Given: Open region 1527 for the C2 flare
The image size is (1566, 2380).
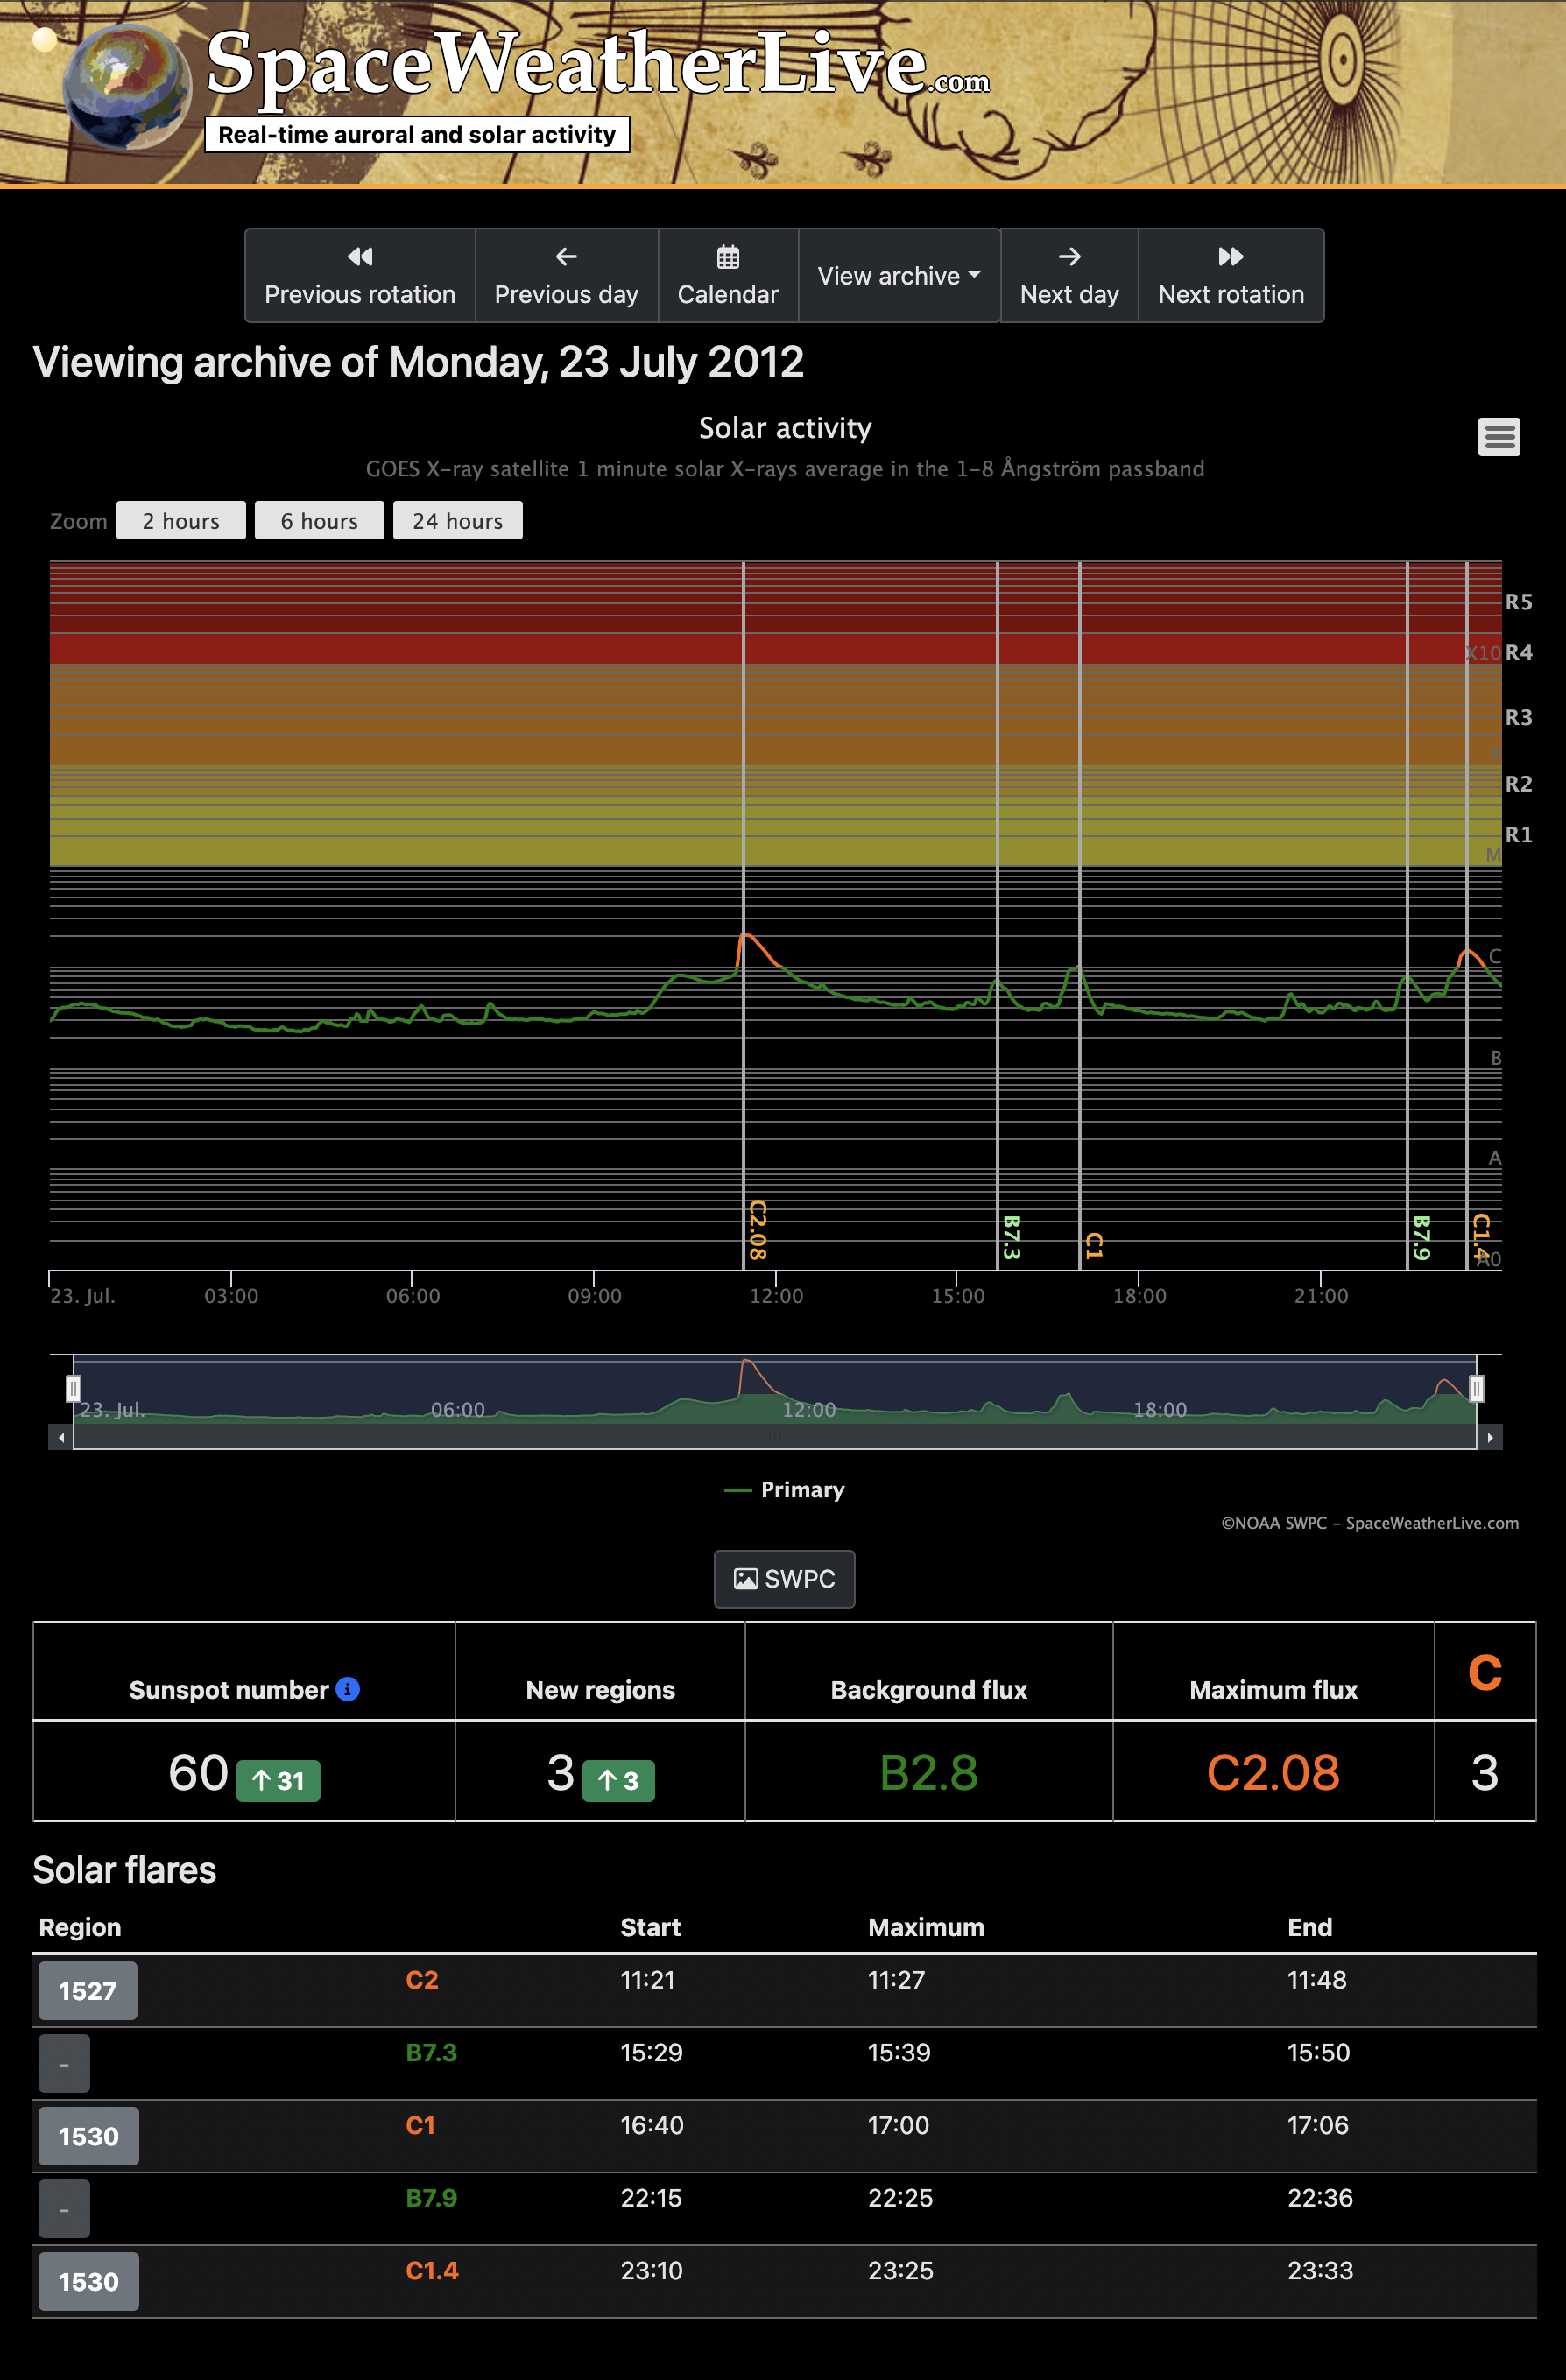Looking at the screenshot, I should tap(87, 1991).
